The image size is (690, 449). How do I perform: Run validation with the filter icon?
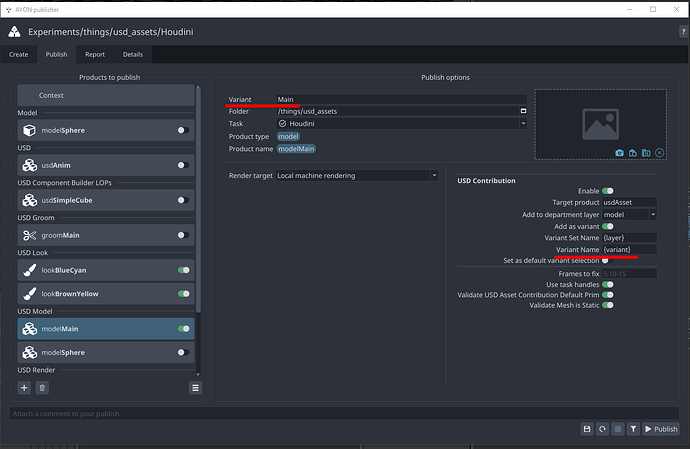pos(633,429)
